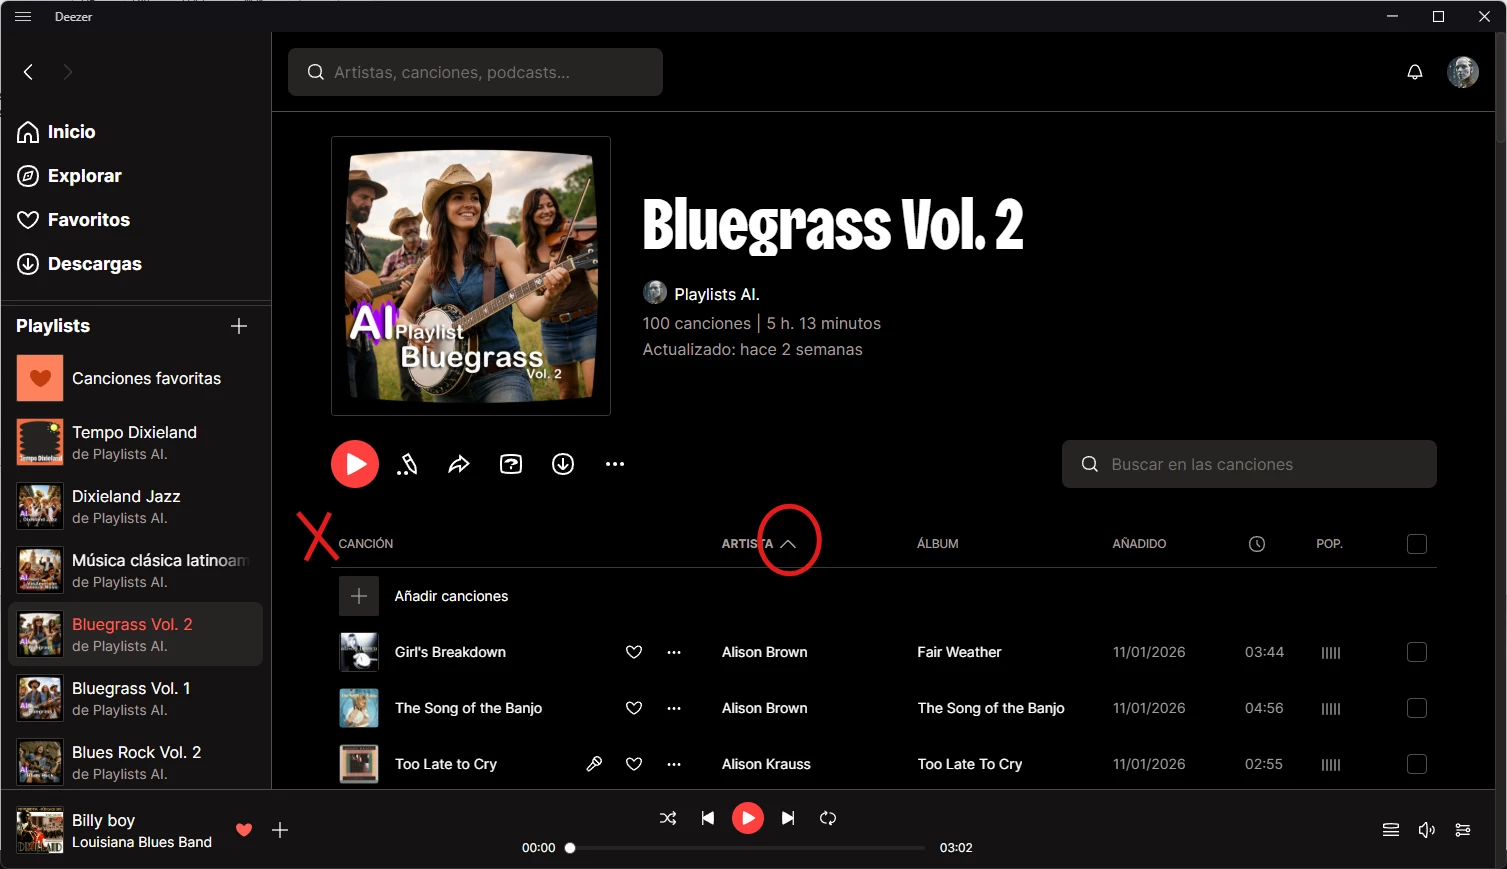Tick the checkbox for Too Late to Cry

1417,764
